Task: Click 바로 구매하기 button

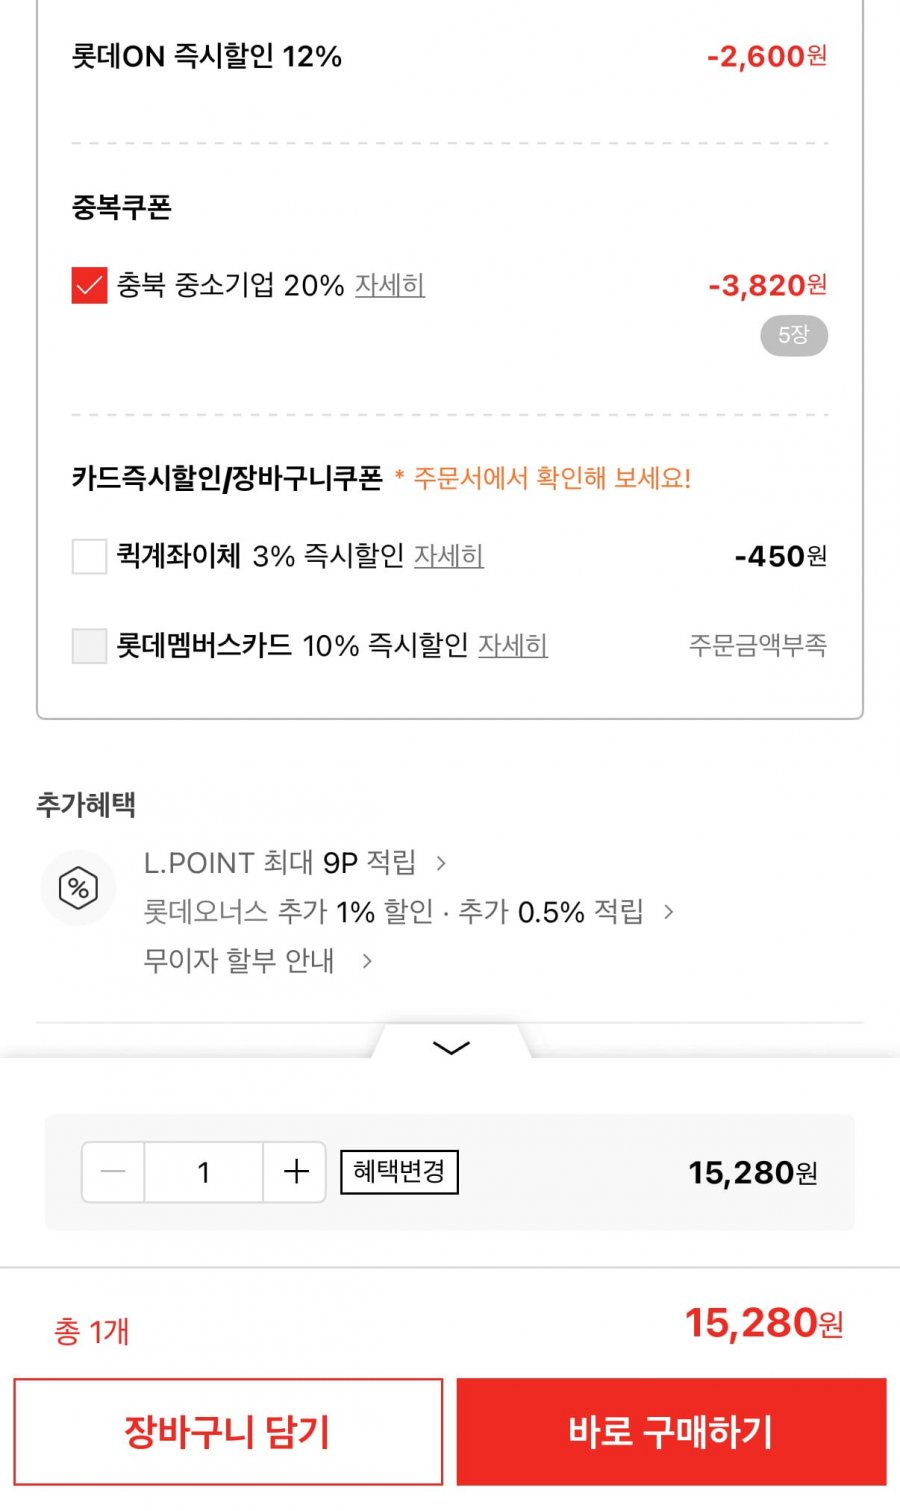Action: tap(671, 1432)
